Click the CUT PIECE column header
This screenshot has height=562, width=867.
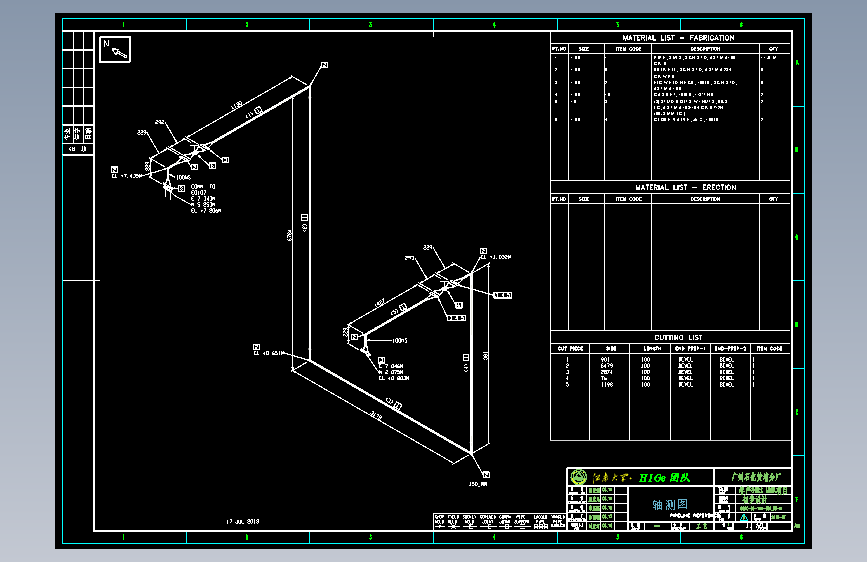570,348
